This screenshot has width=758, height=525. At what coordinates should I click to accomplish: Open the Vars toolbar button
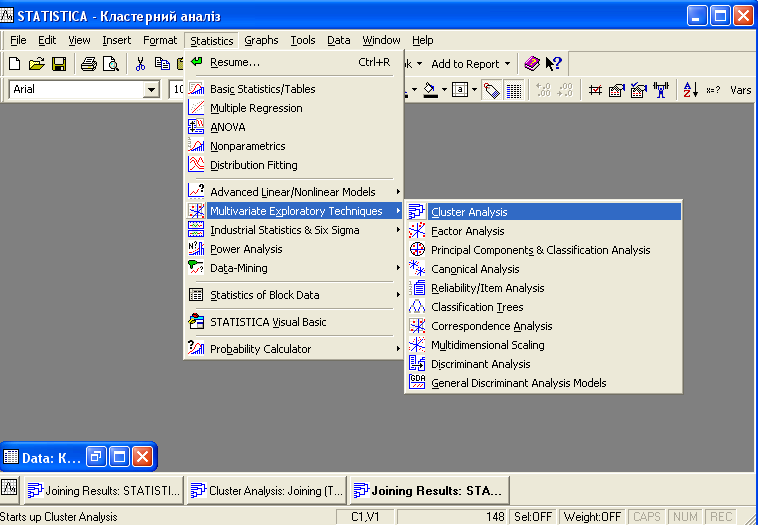point(740,90)
